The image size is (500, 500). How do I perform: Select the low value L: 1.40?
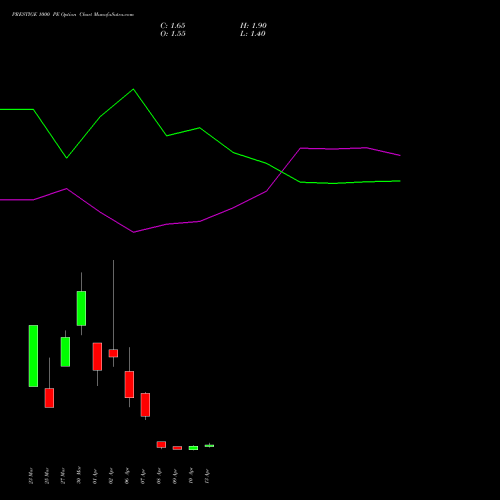pyautogui.click(x=253, y=34)
